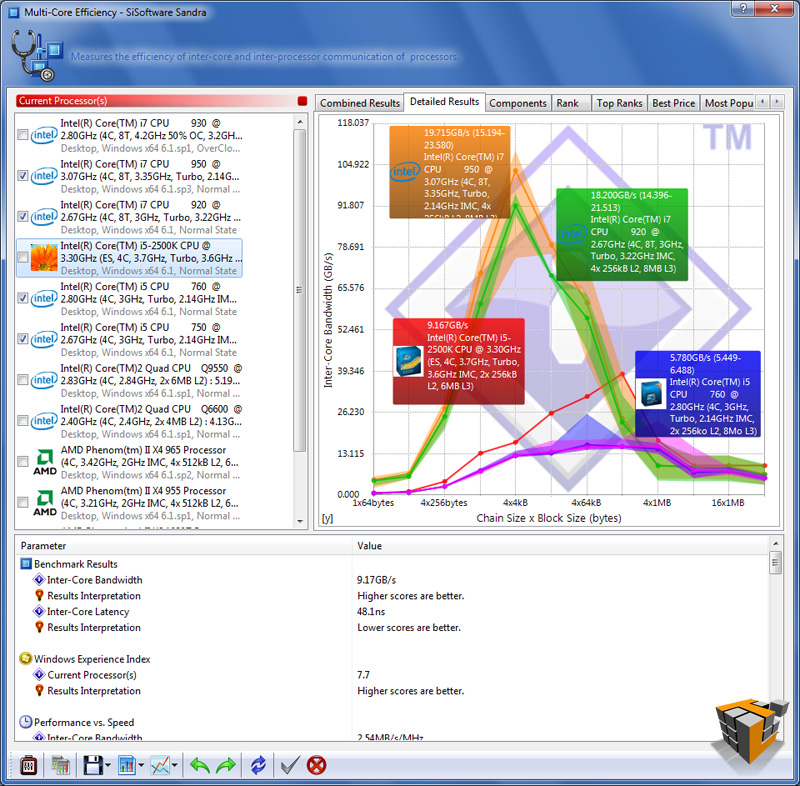The width and height of the screenshot is (800, 786).
Task: Click the floppy disk save icon
Action: tap(92, 766)
